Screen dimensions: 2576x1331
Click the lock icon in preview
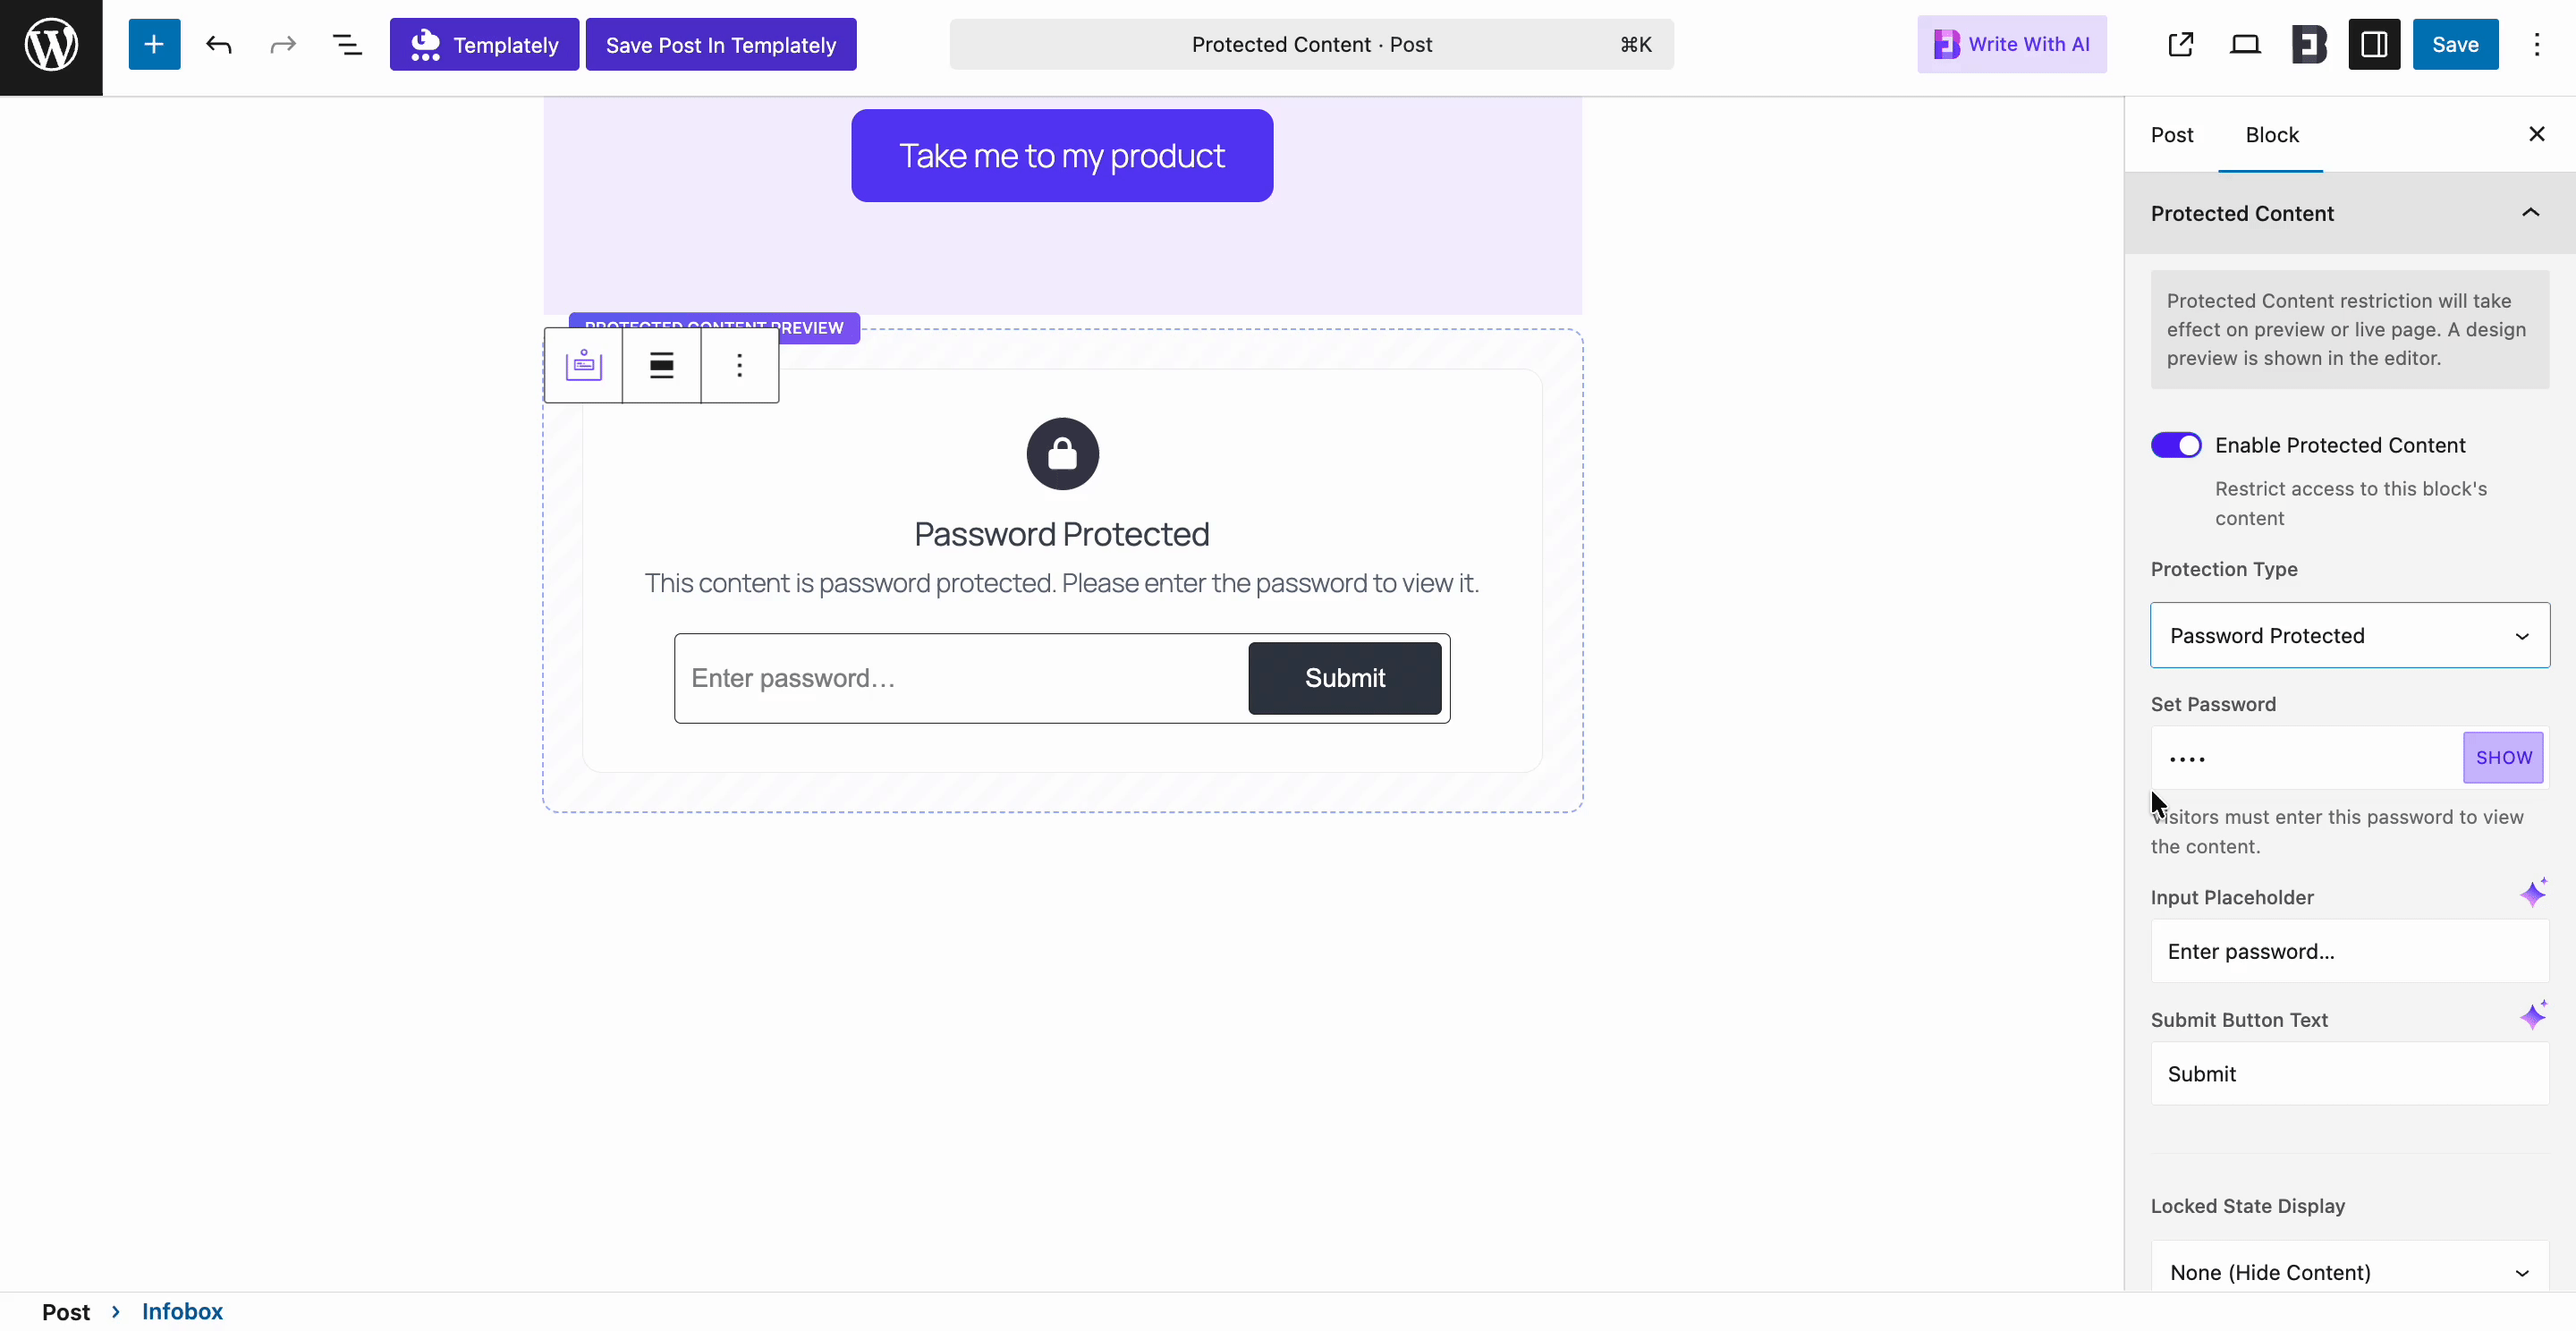pyautogui.click(x=1062, y=455)
